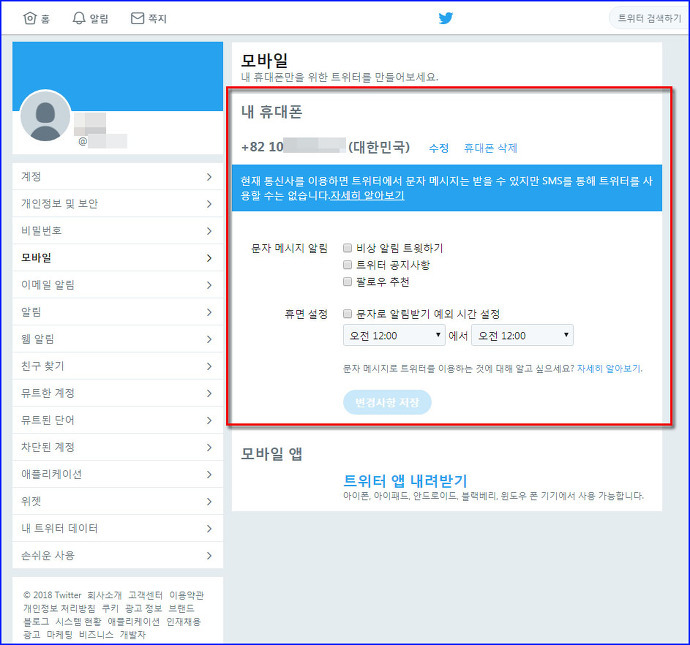
Task: Open the 알림 settings item in sidebar
Action: 117,312
